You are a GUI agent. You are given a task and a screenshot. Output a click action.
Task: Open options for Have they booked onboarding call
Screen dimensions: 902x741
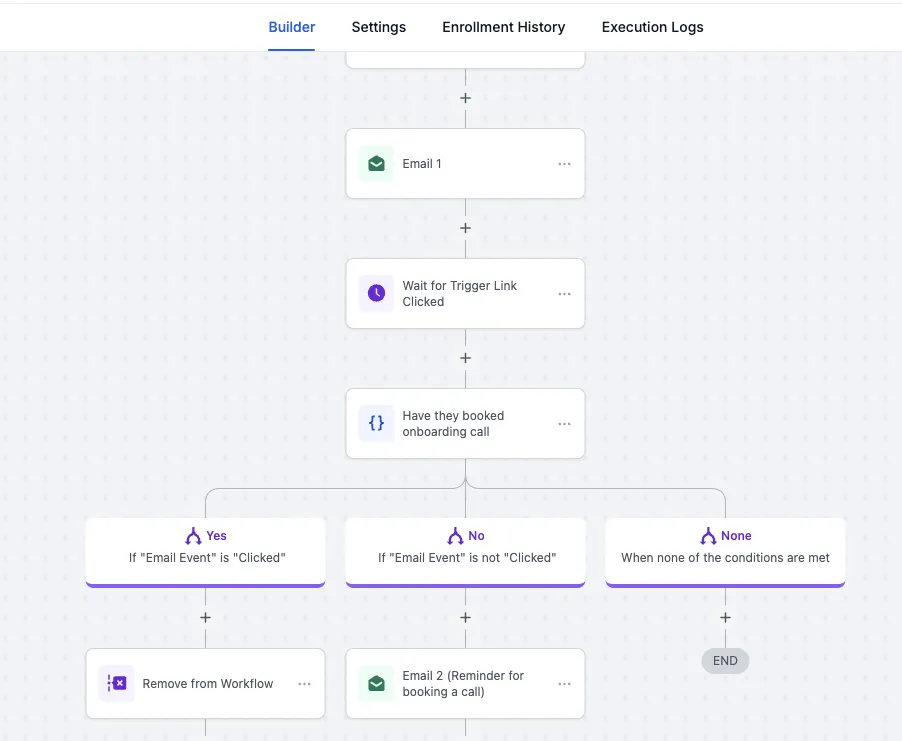pyautogui.click(x=564, y=423)
